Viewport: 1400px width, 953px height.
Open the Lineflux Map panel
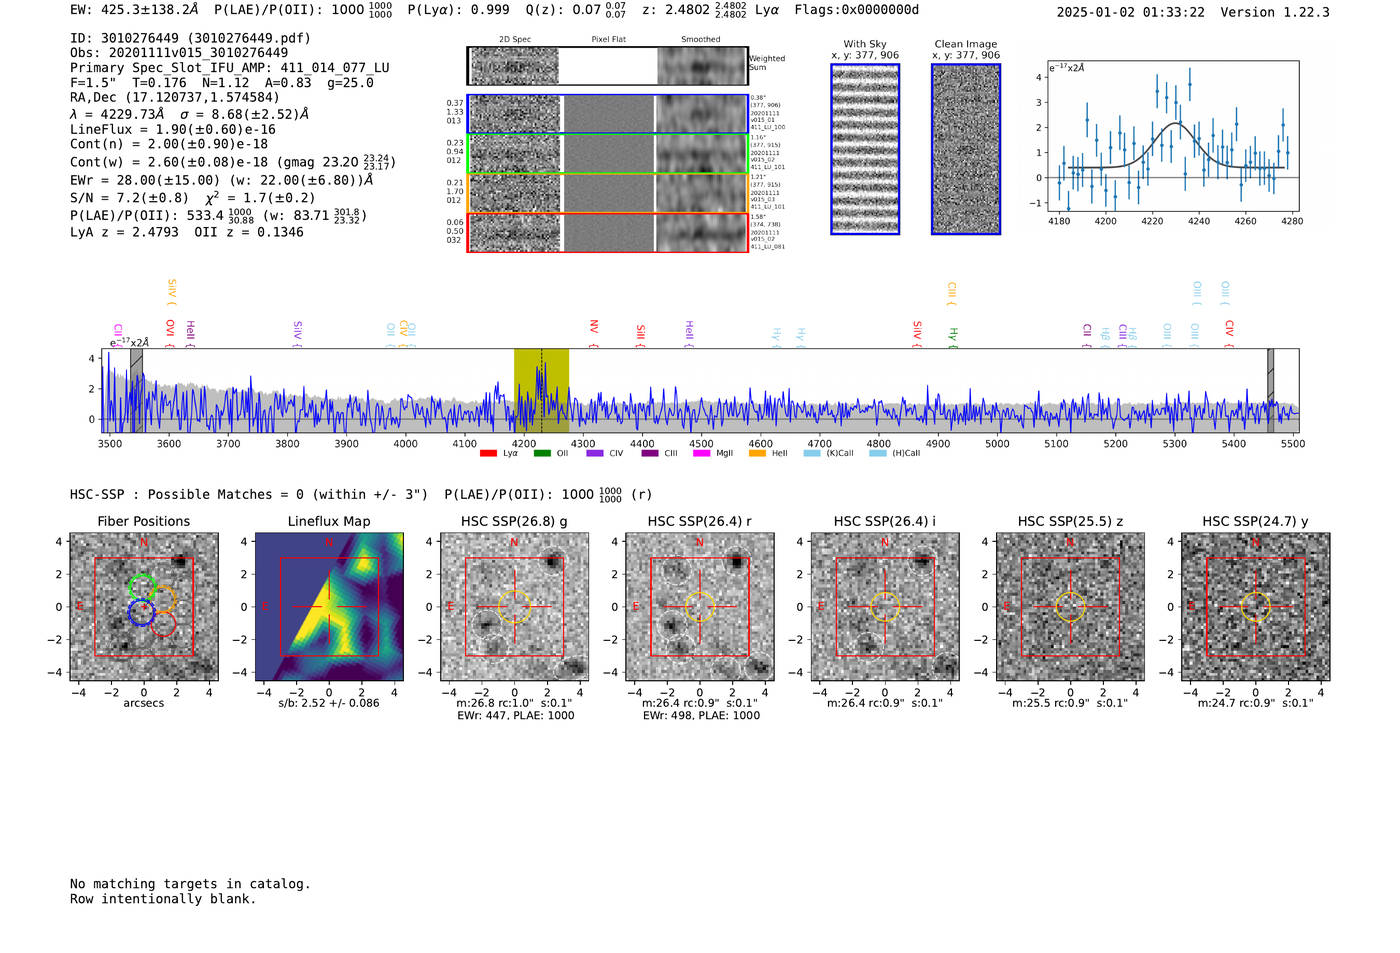tap(329, 606)
